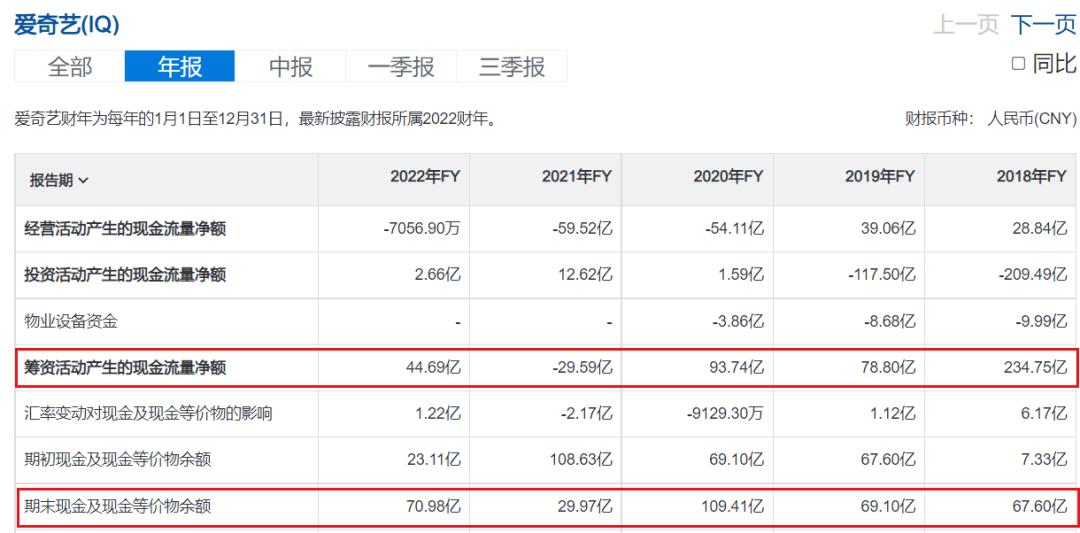Select the 2021年FY column header
The image size is (1080, 533).
click(x=577, y=176)
